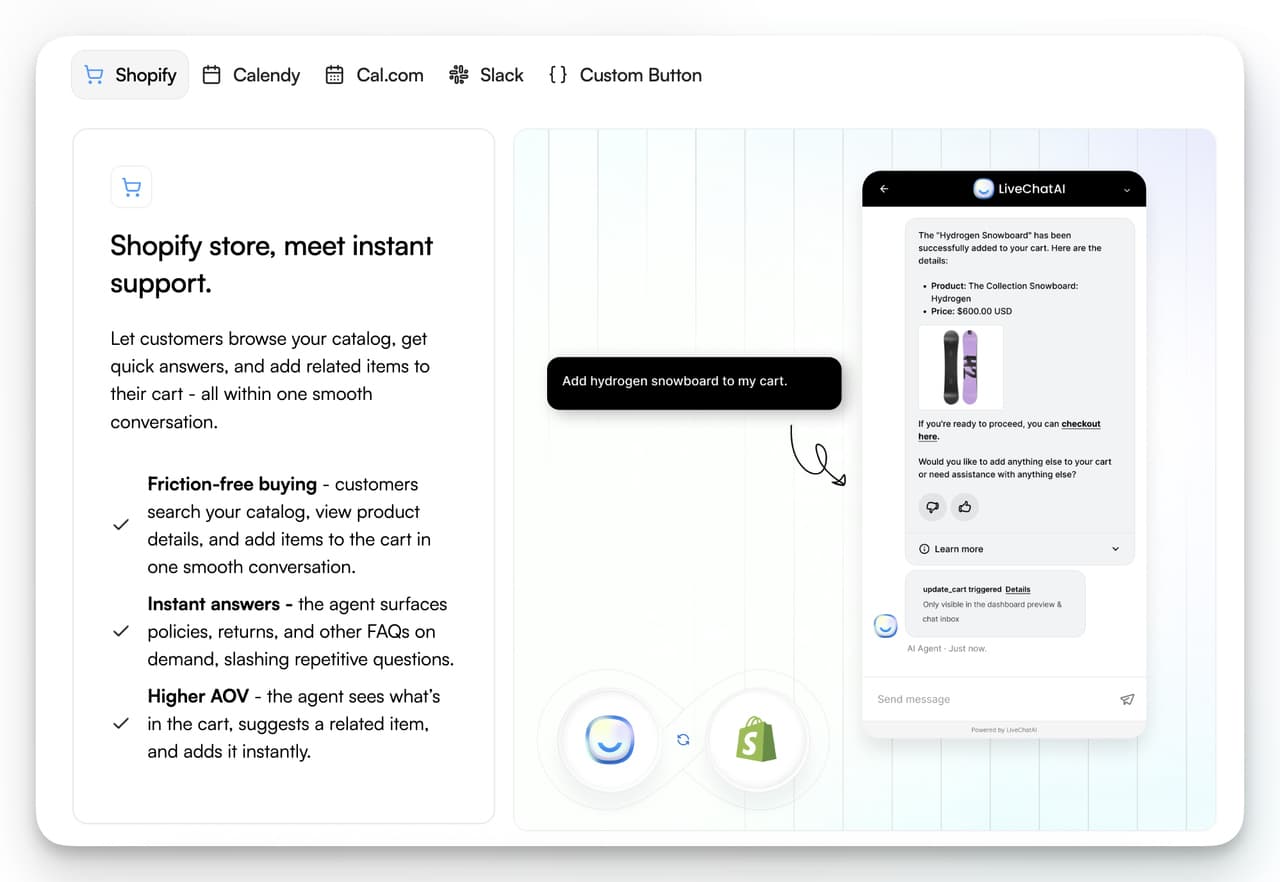Click the 'Instant answers' bold label

click(x=213, y=604)
